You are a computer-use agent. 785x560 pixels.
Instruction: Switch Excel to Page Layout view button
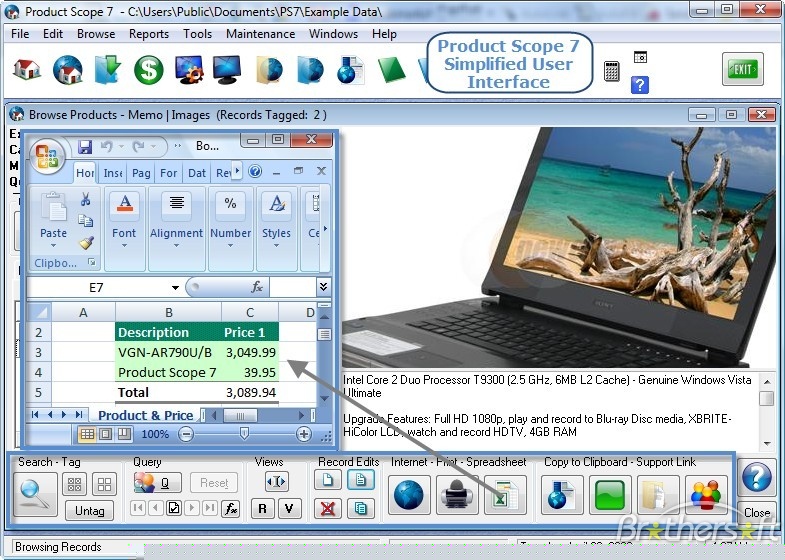105,434
